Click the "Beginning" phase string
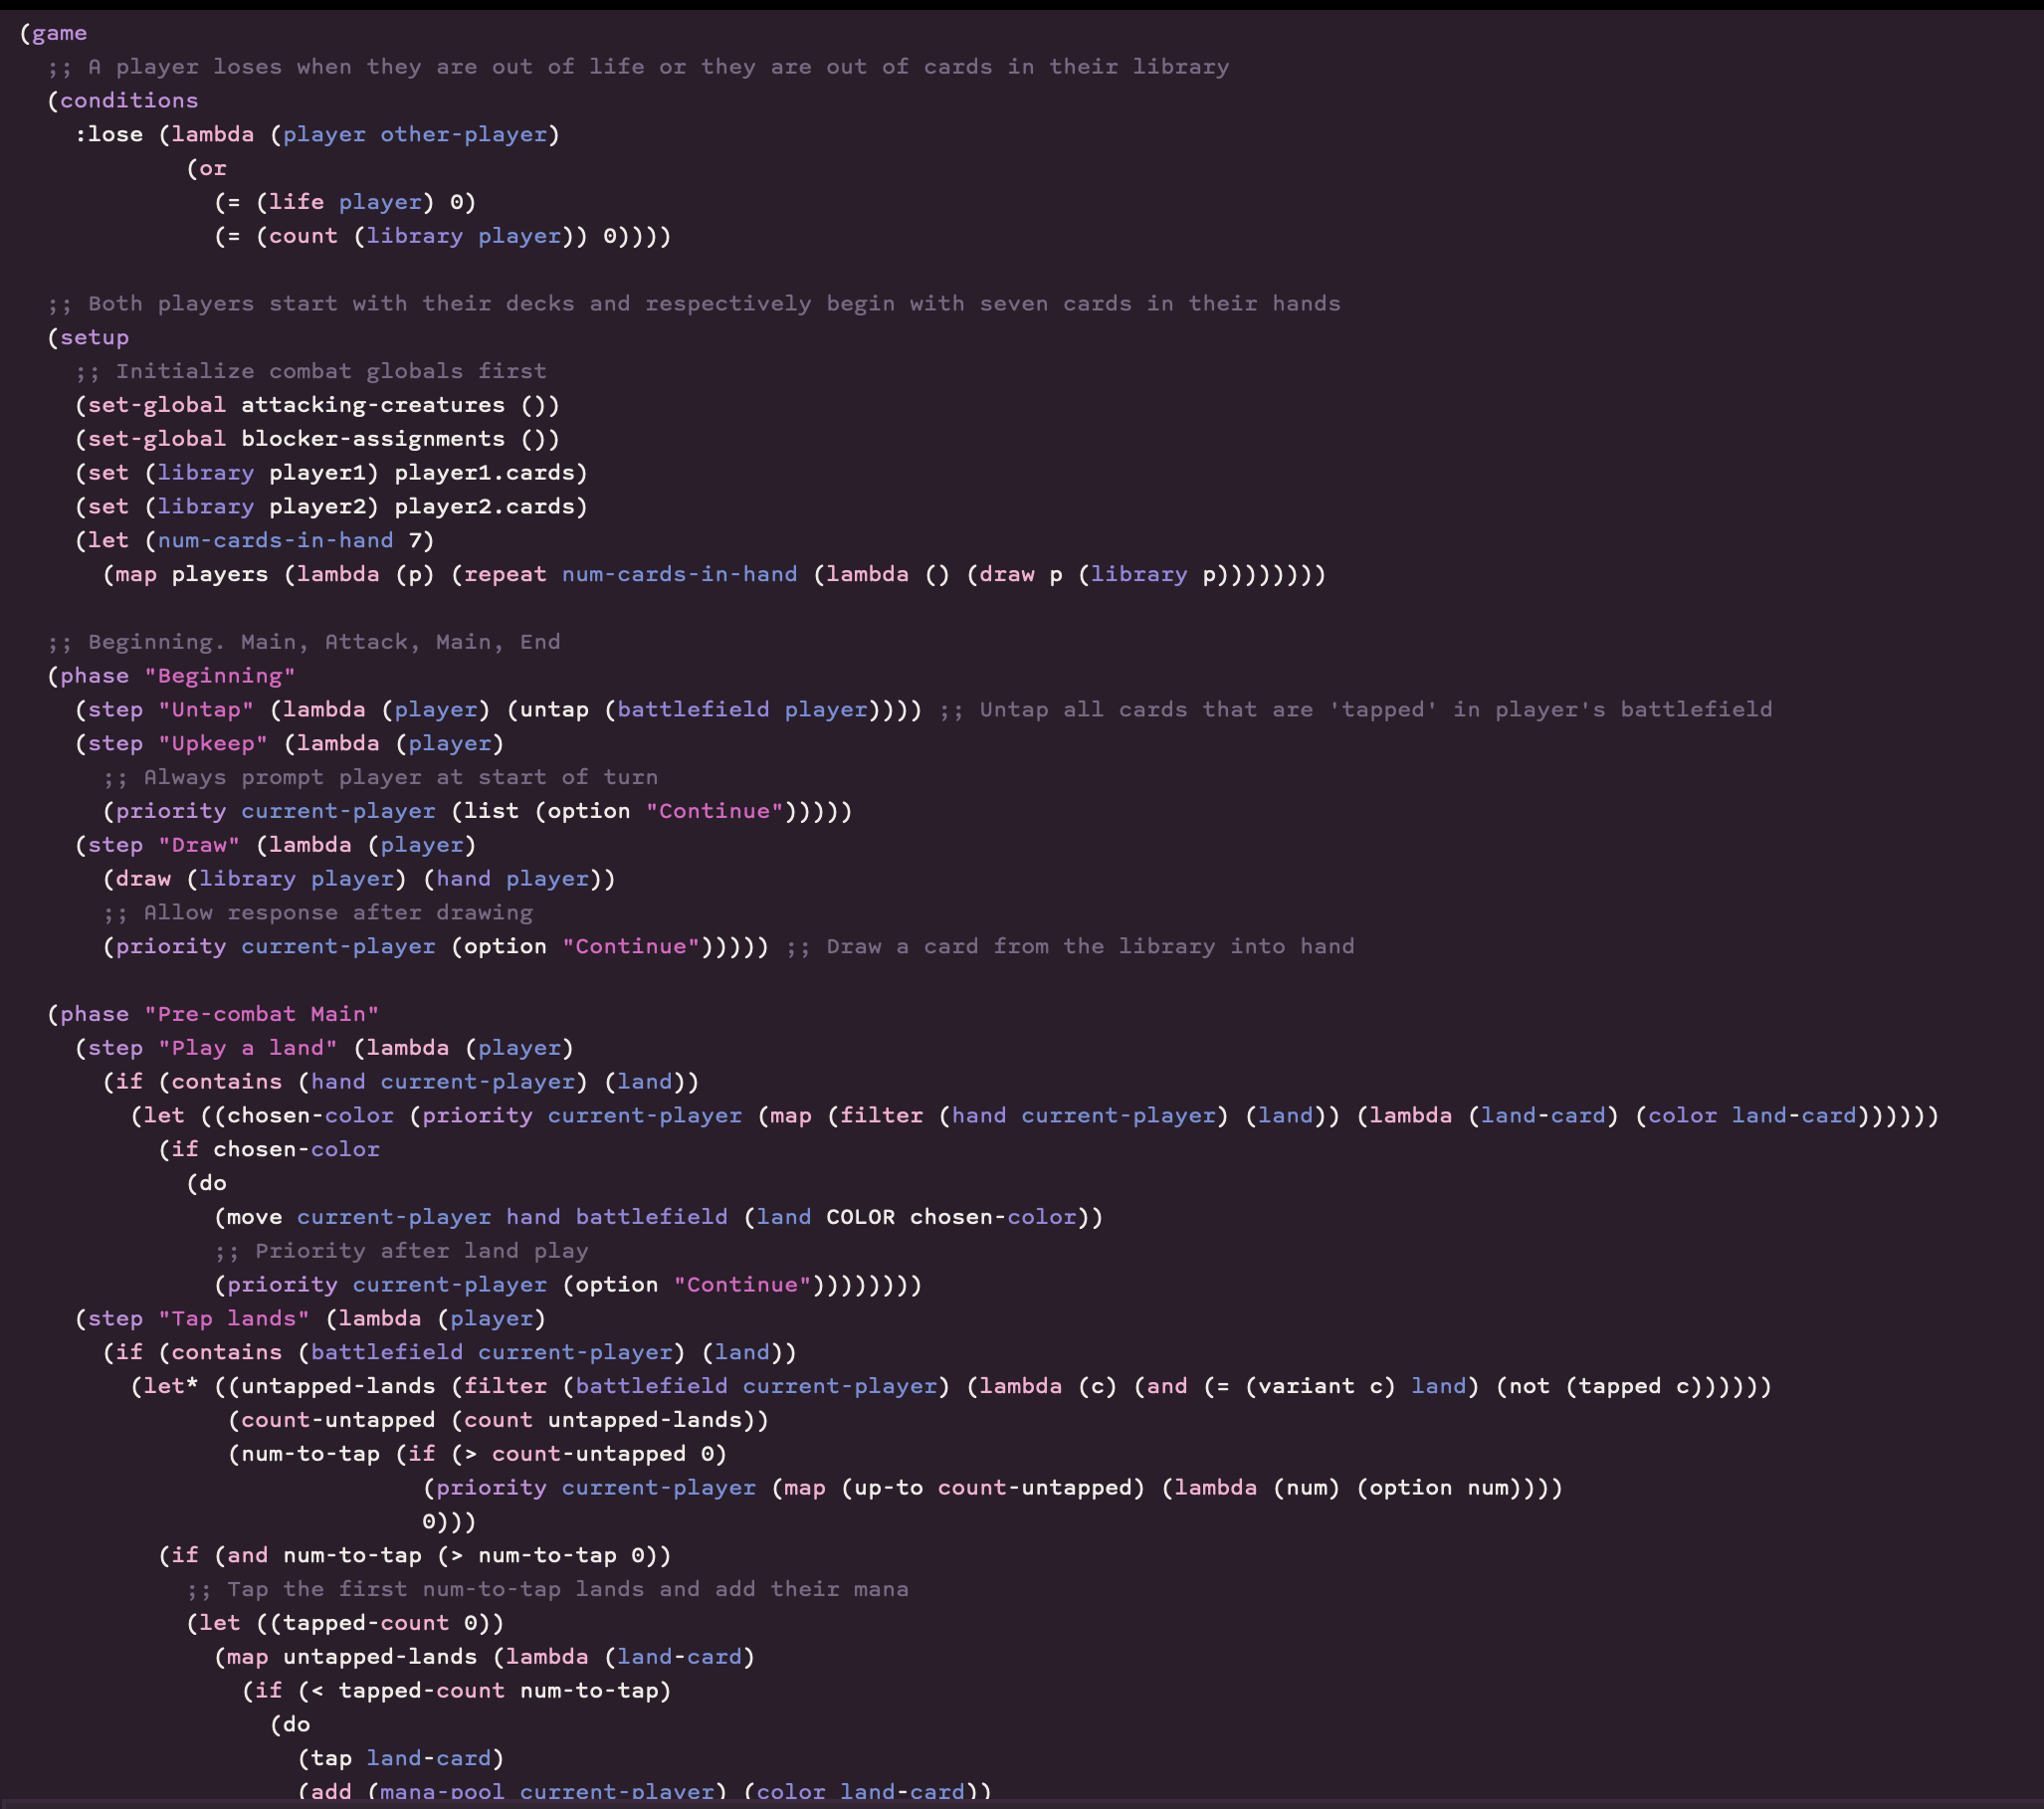 point(220,676)
